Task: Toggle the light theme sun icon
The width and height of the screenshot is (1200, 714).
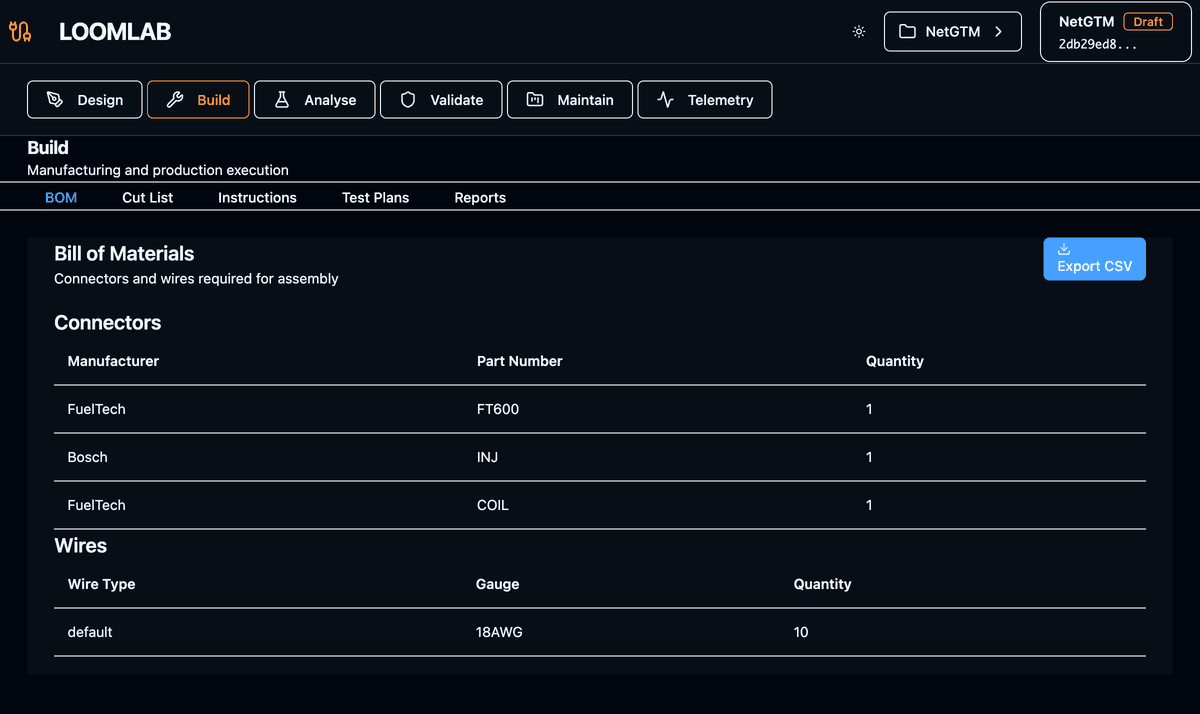Action: [858, 31]
